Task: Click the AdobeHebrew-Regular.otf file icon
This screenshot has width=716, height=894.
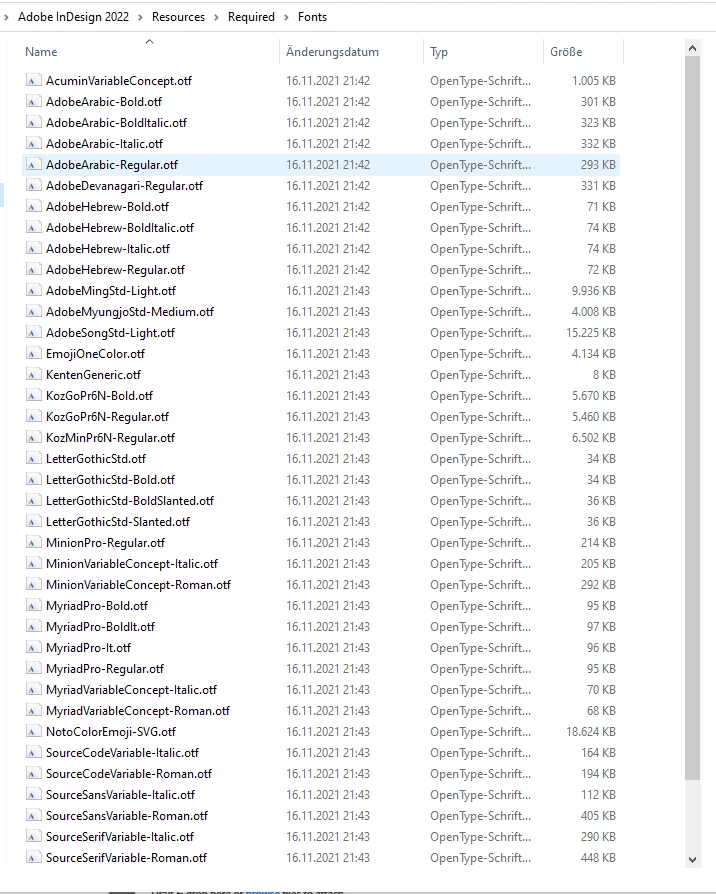Action: click(33, 270)
